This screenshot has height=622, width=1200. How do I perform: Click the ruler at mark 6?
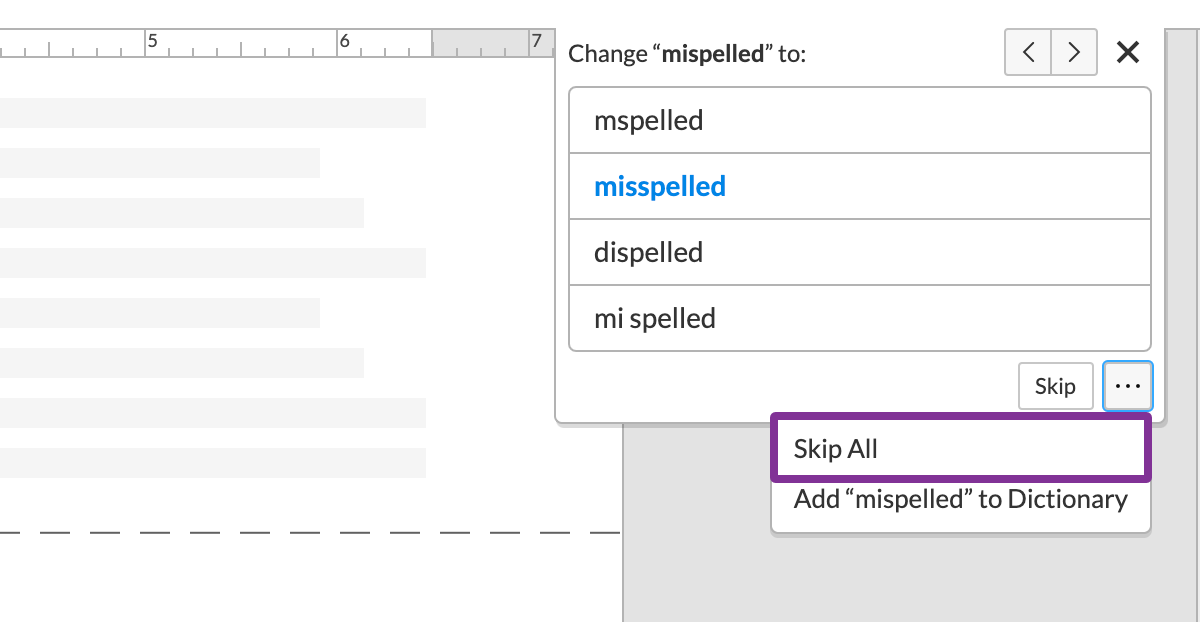343,41
